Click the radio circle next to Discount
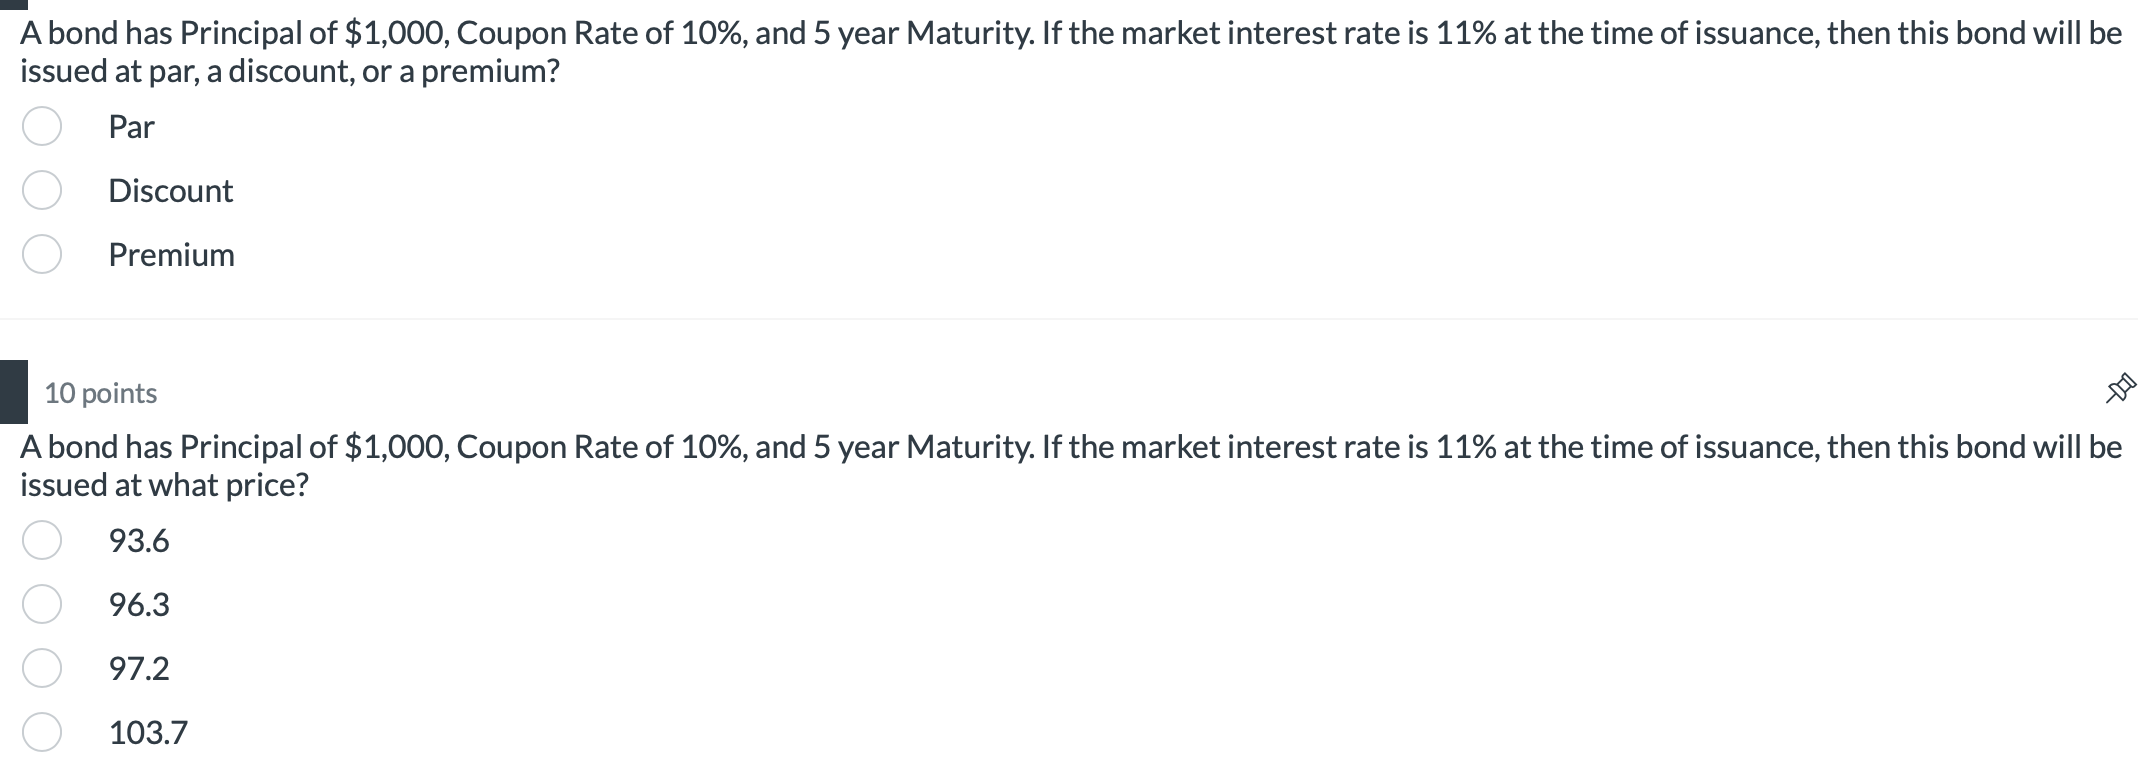 pos(41,191)
